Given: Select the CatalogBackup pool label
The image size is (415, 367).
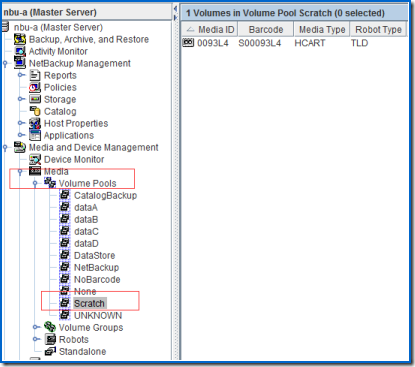Looking at the screenshot, I should pyautogui.click(x=105, y=195).
